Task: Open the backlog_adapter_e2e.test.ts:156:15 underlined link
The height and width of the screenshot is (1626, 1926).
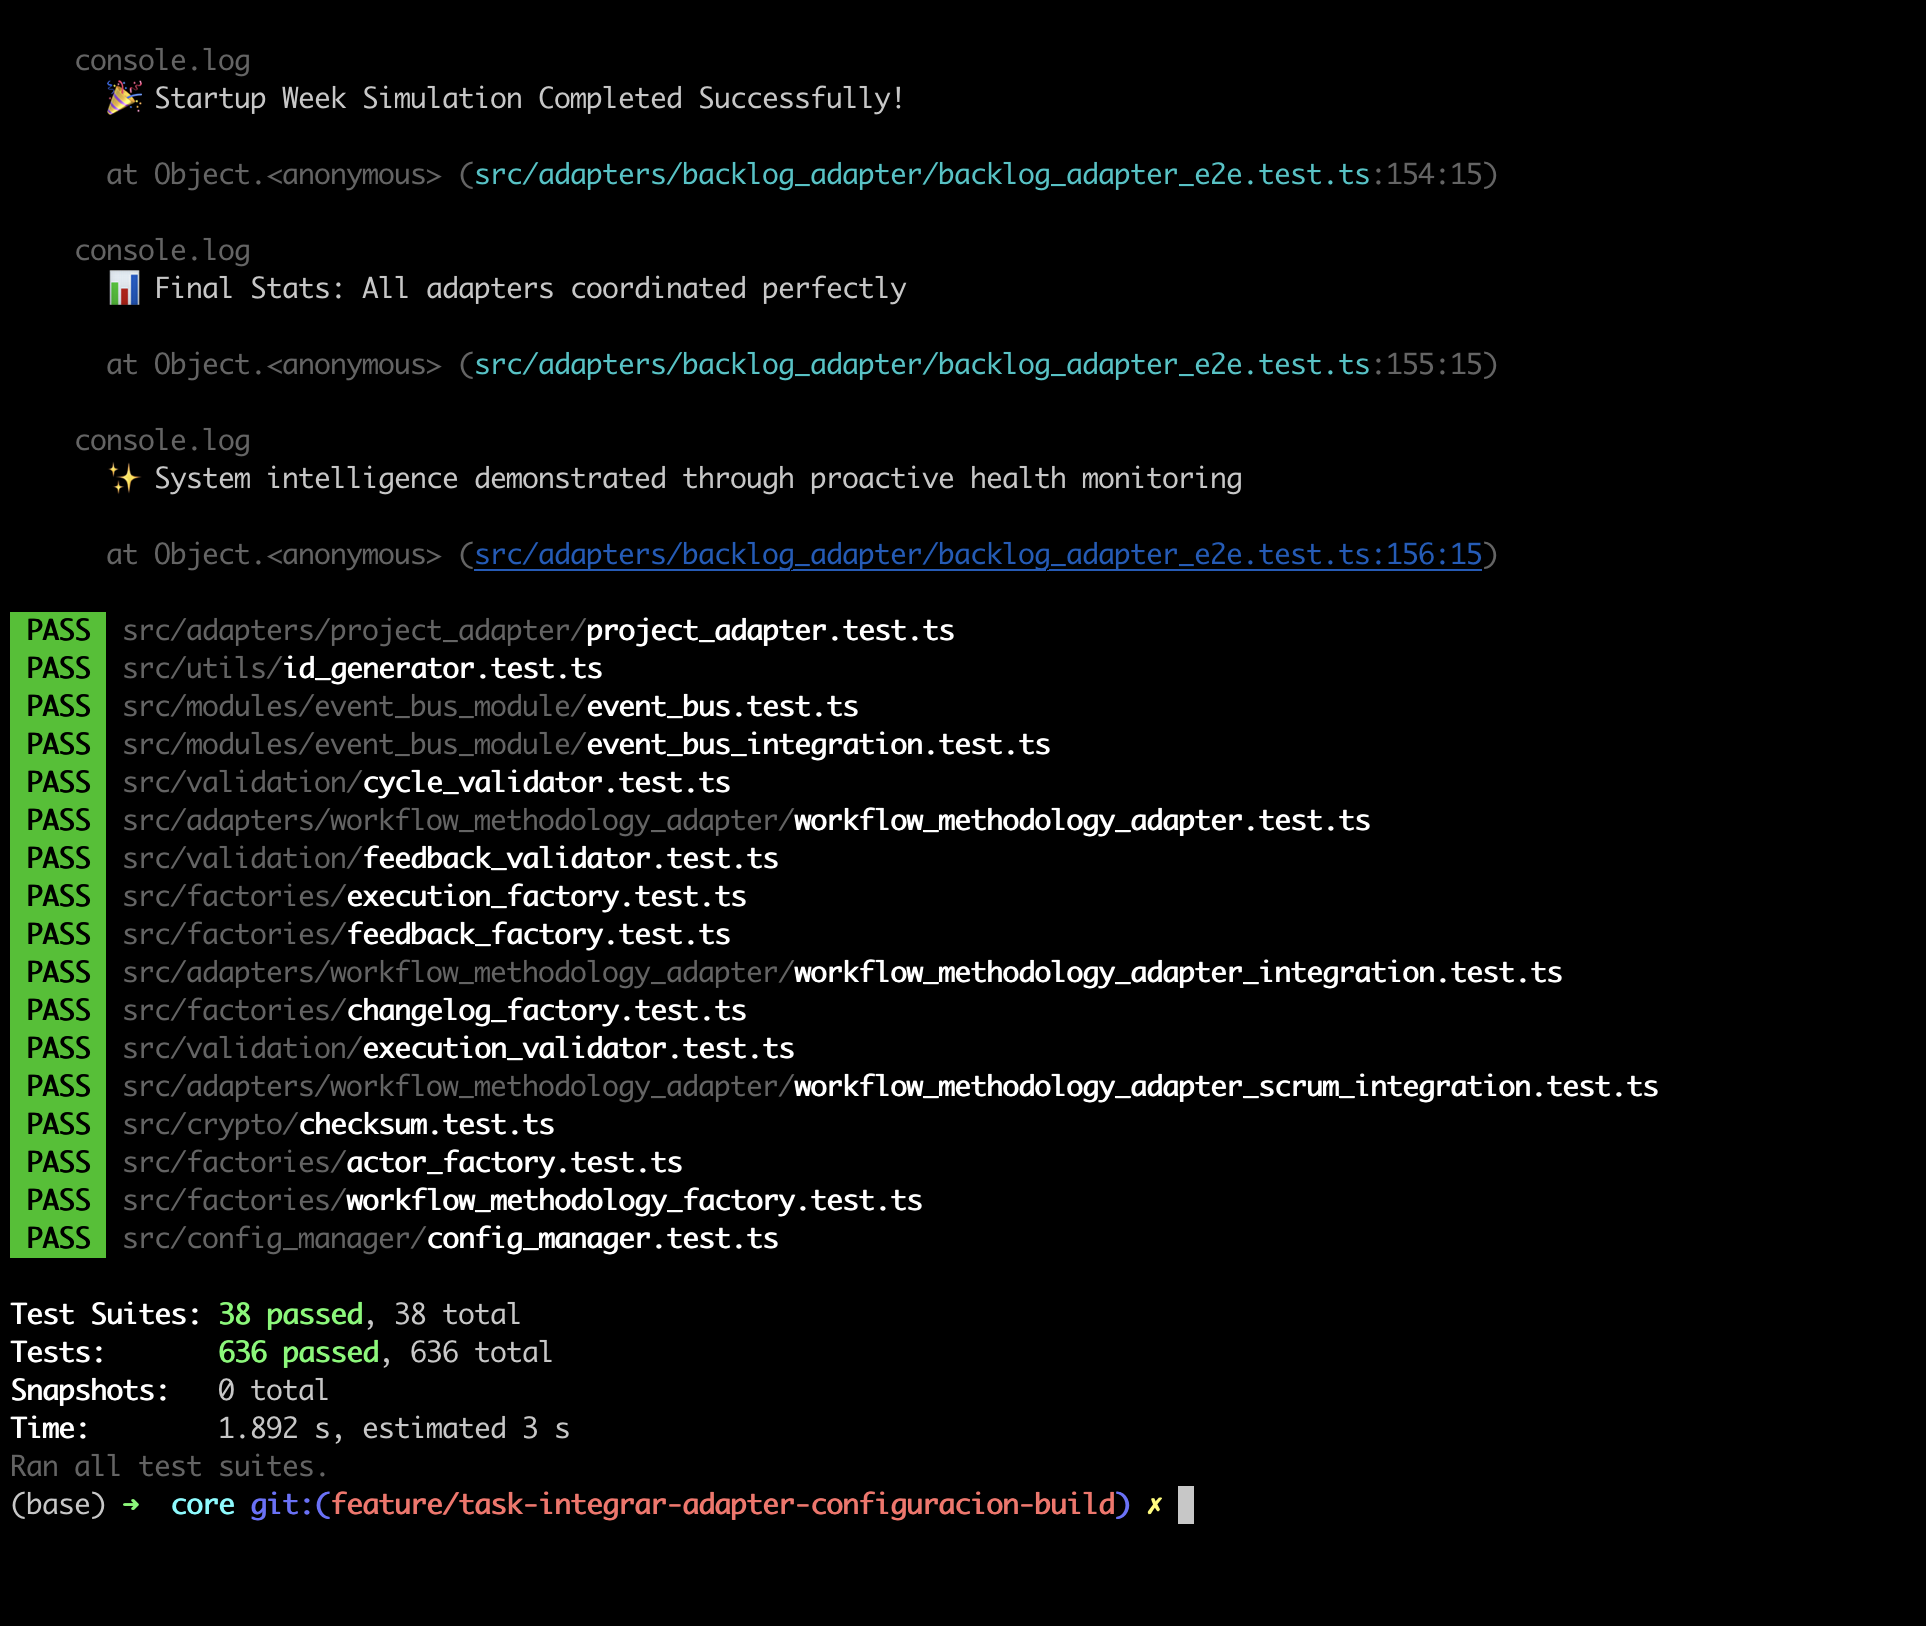Action: (977, 554)
